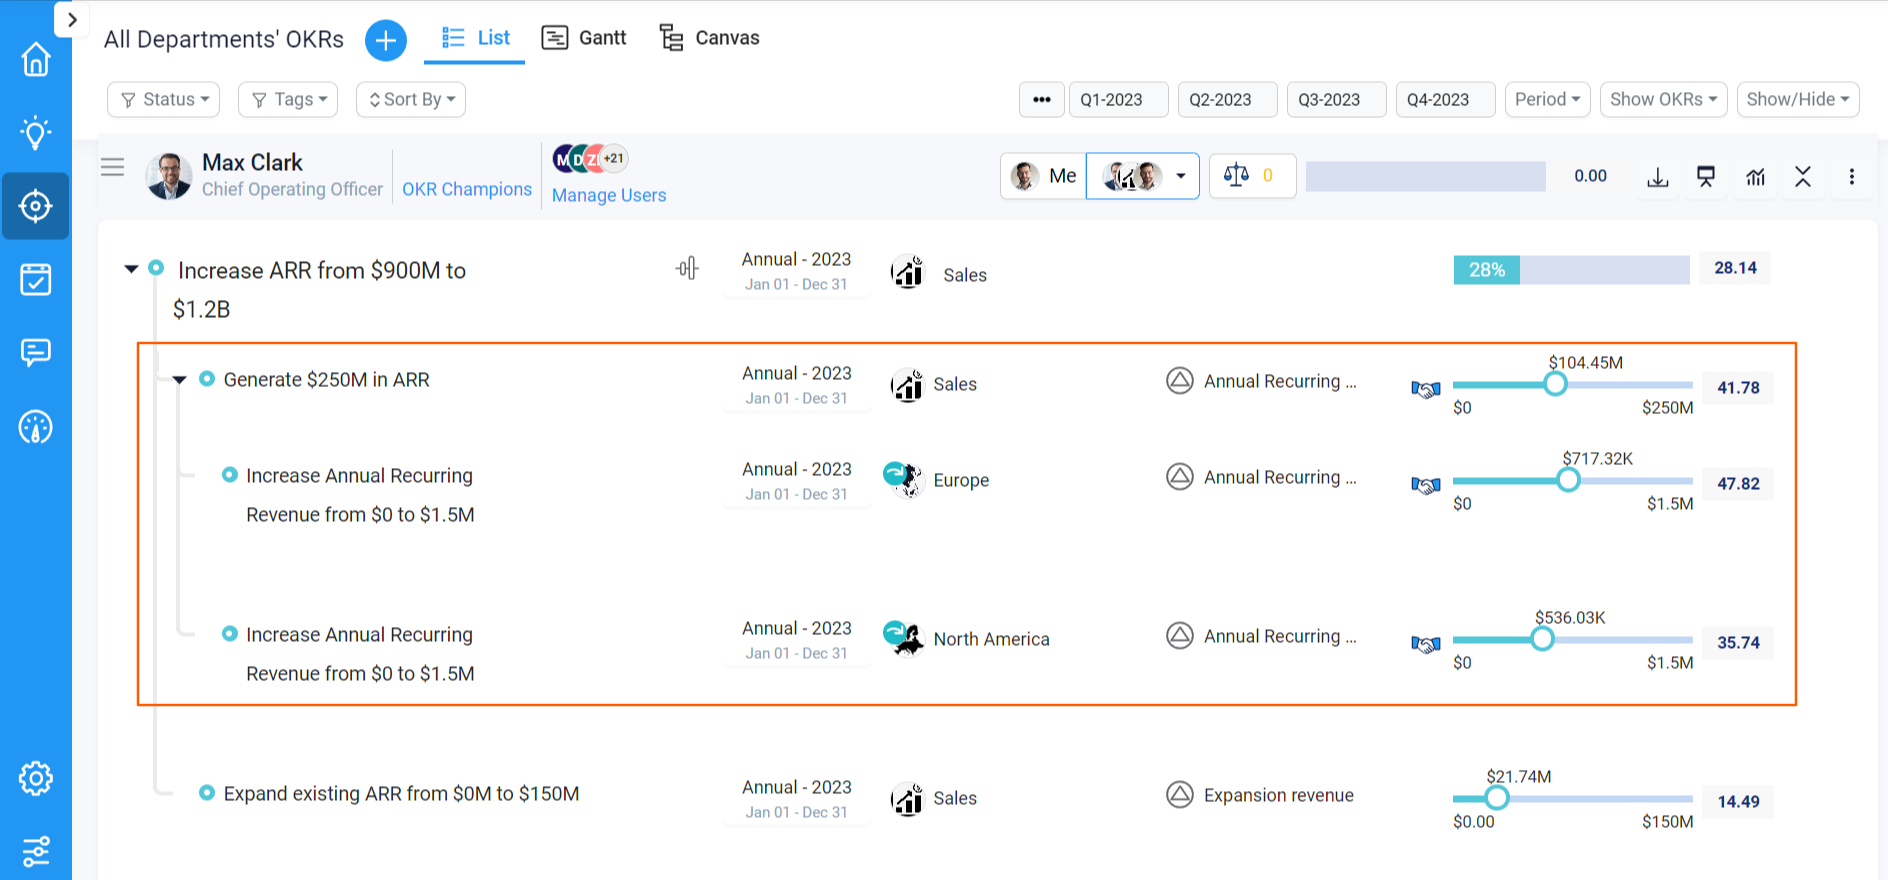1888x880 pixels.
Task: Click the $536.03K slider handle
Action: point(1542,639)
